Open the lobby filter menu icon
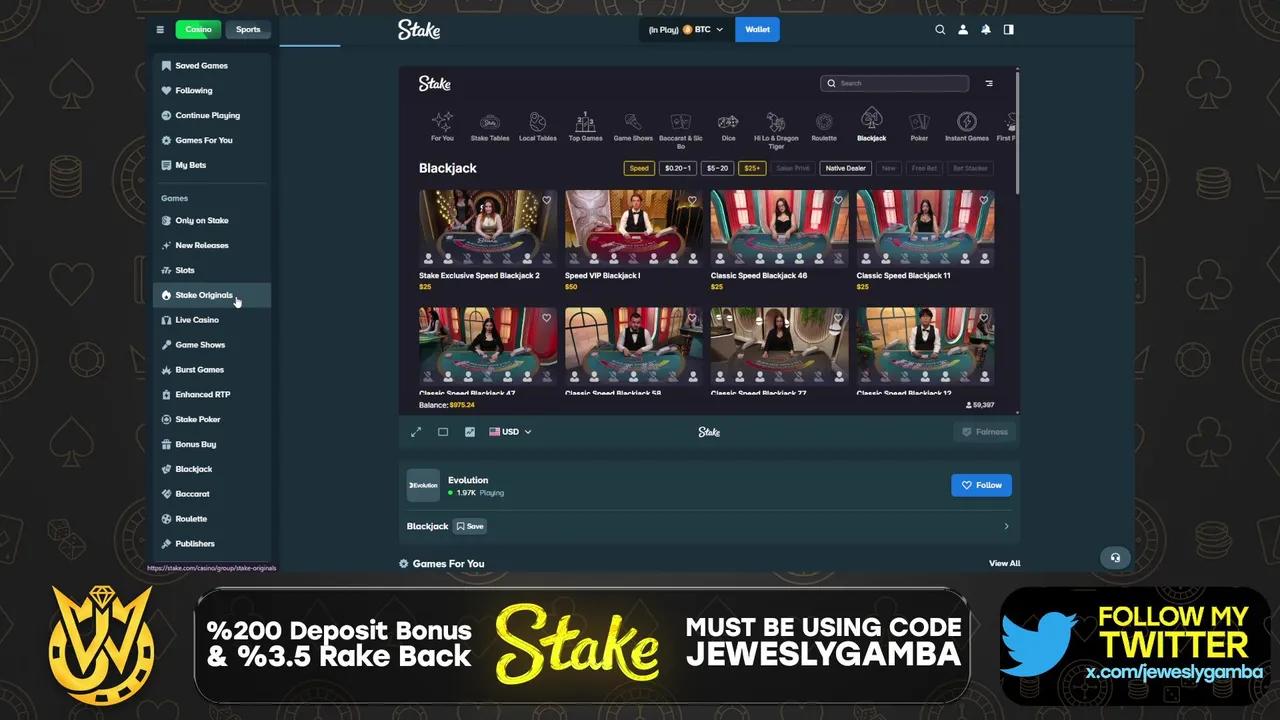 pyautogui.click(x=989, y=83)
